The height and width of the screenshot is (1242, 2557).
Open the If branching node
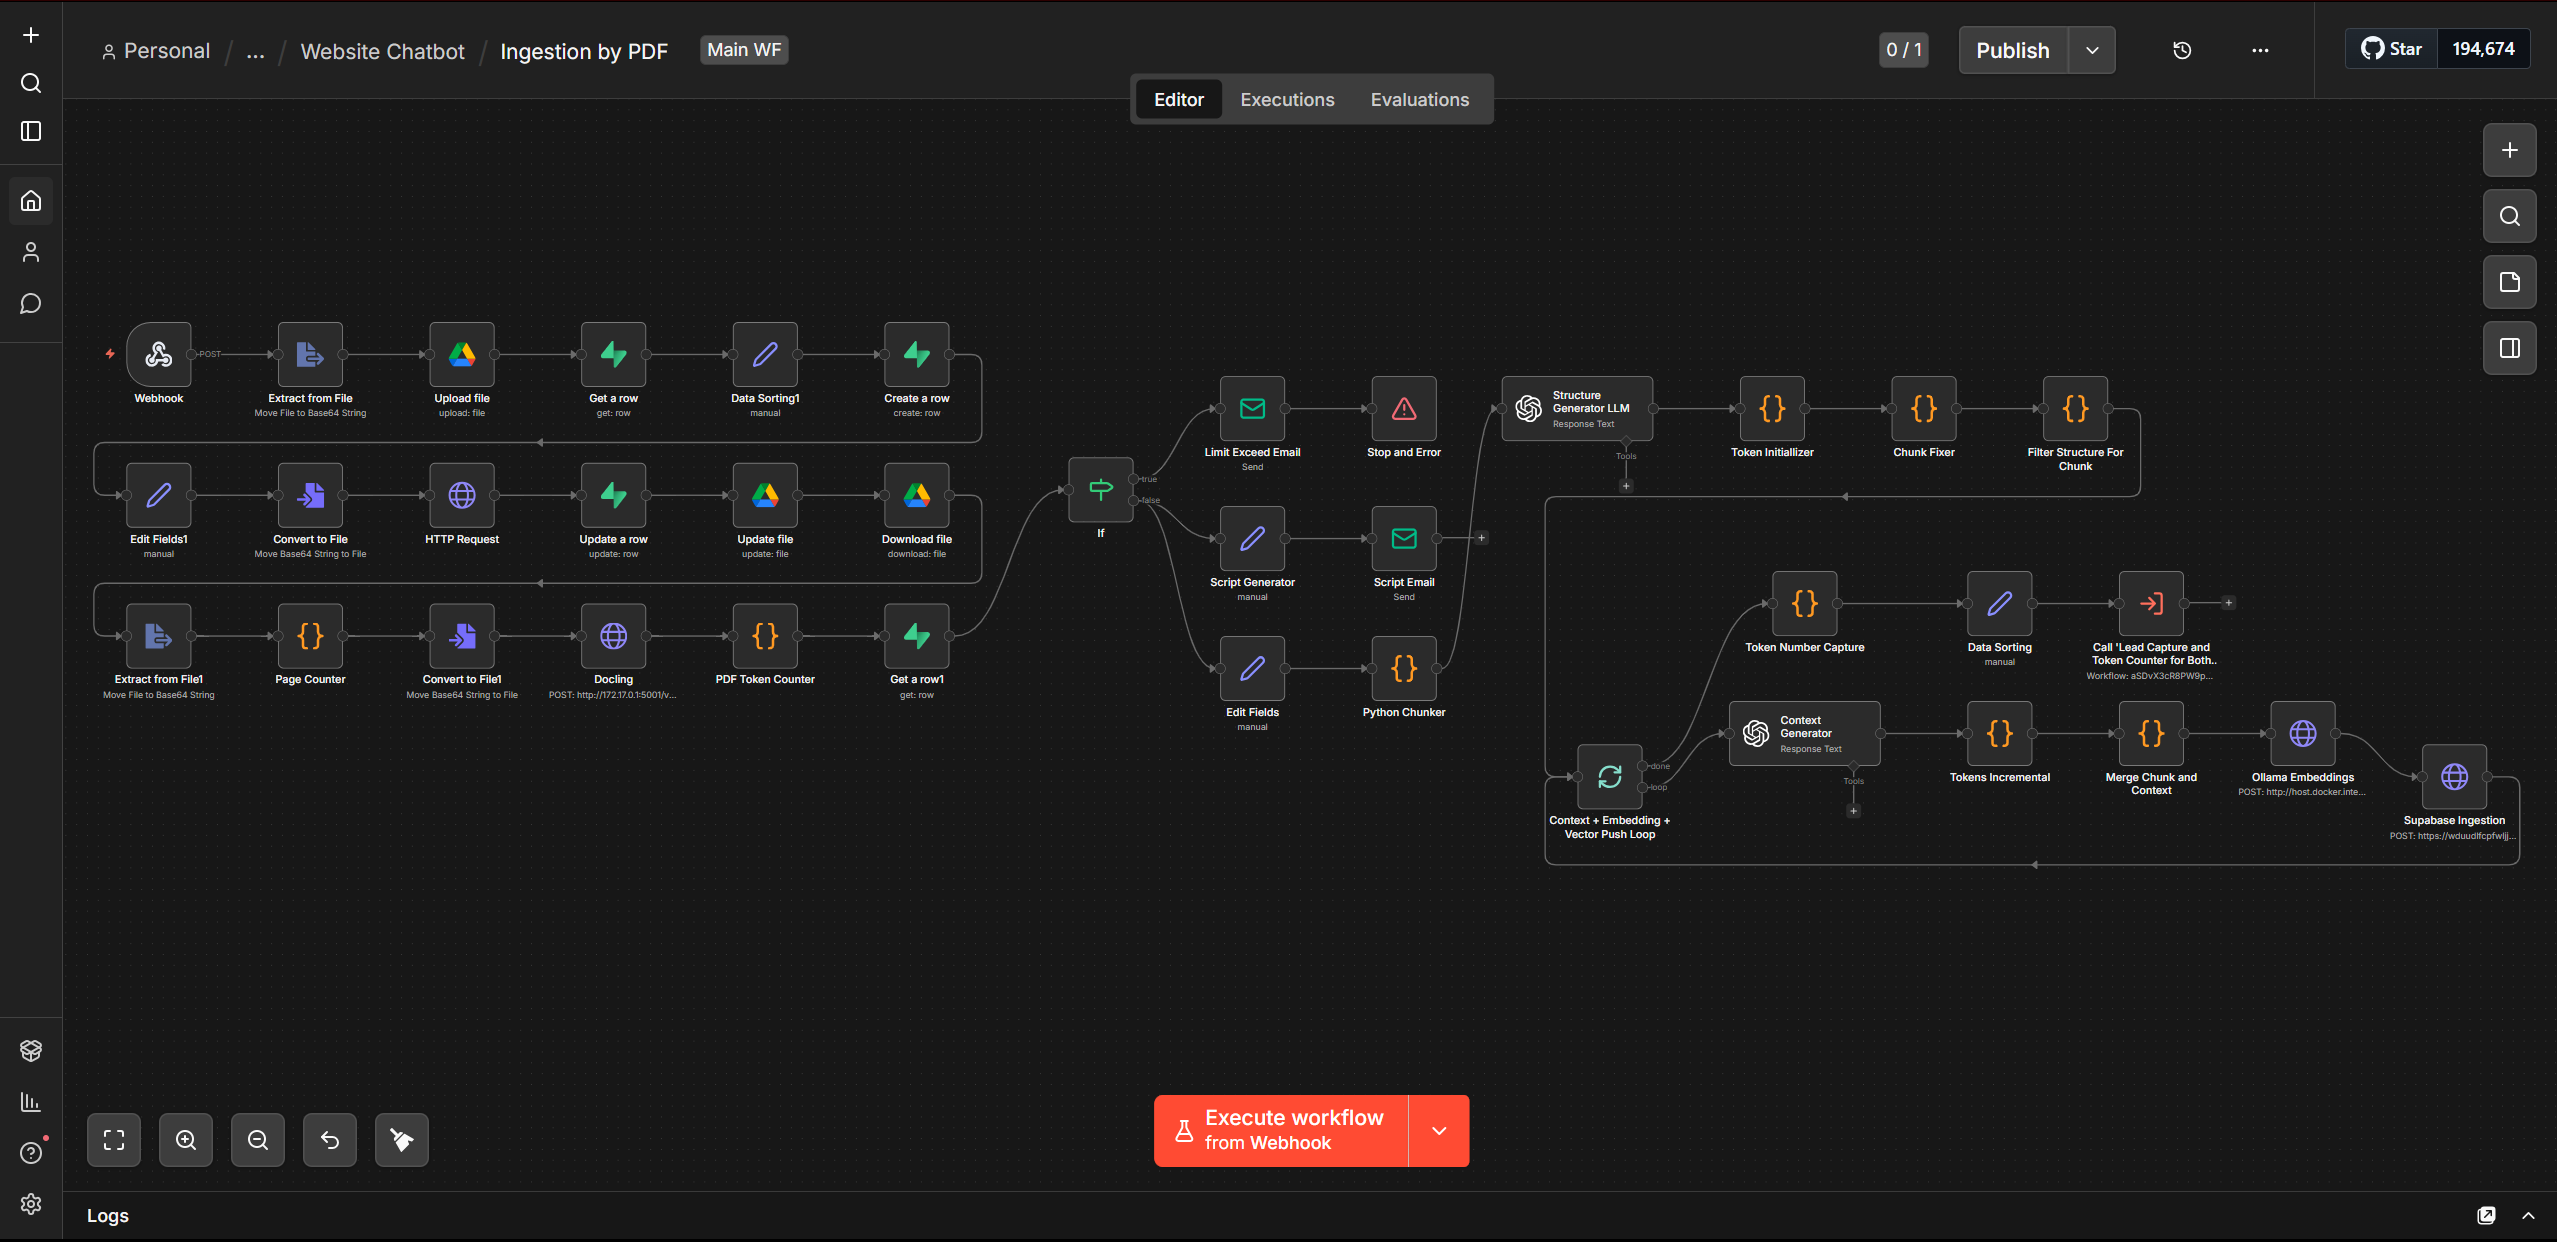(x=1101, y=490)
